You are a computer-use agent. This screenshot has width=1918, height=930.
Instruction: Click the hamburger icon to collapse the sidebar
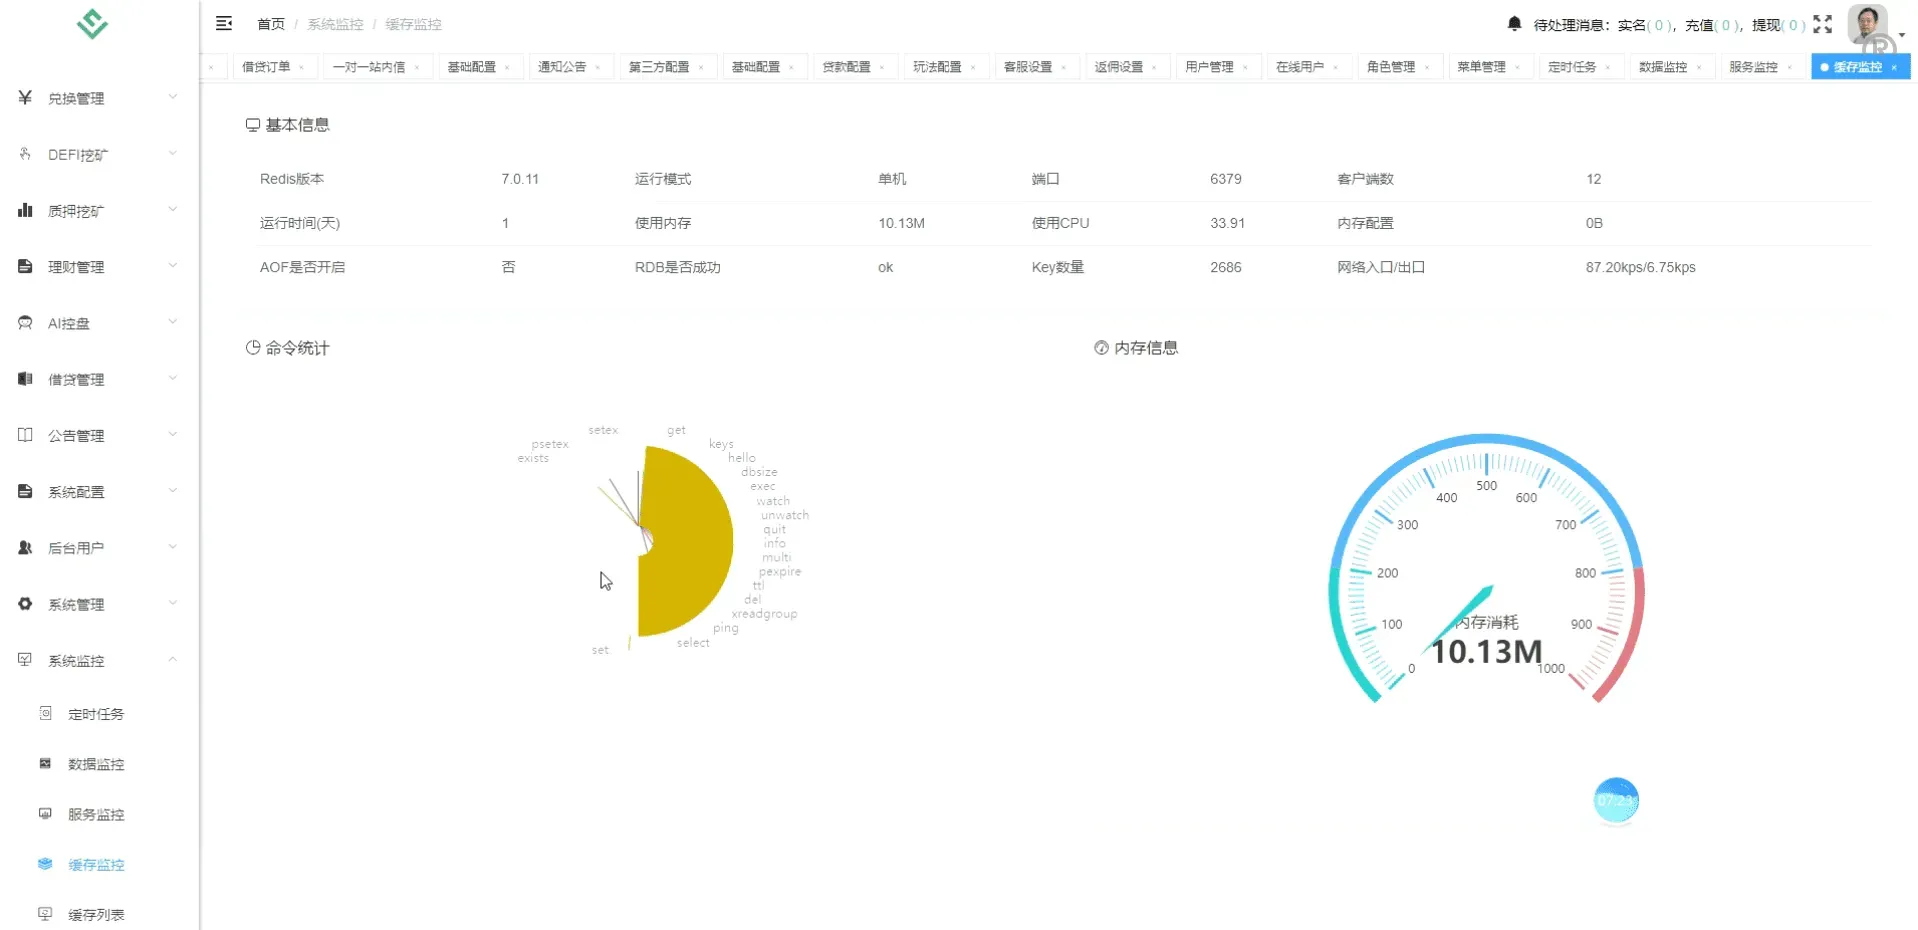click(x=224, y=24)
